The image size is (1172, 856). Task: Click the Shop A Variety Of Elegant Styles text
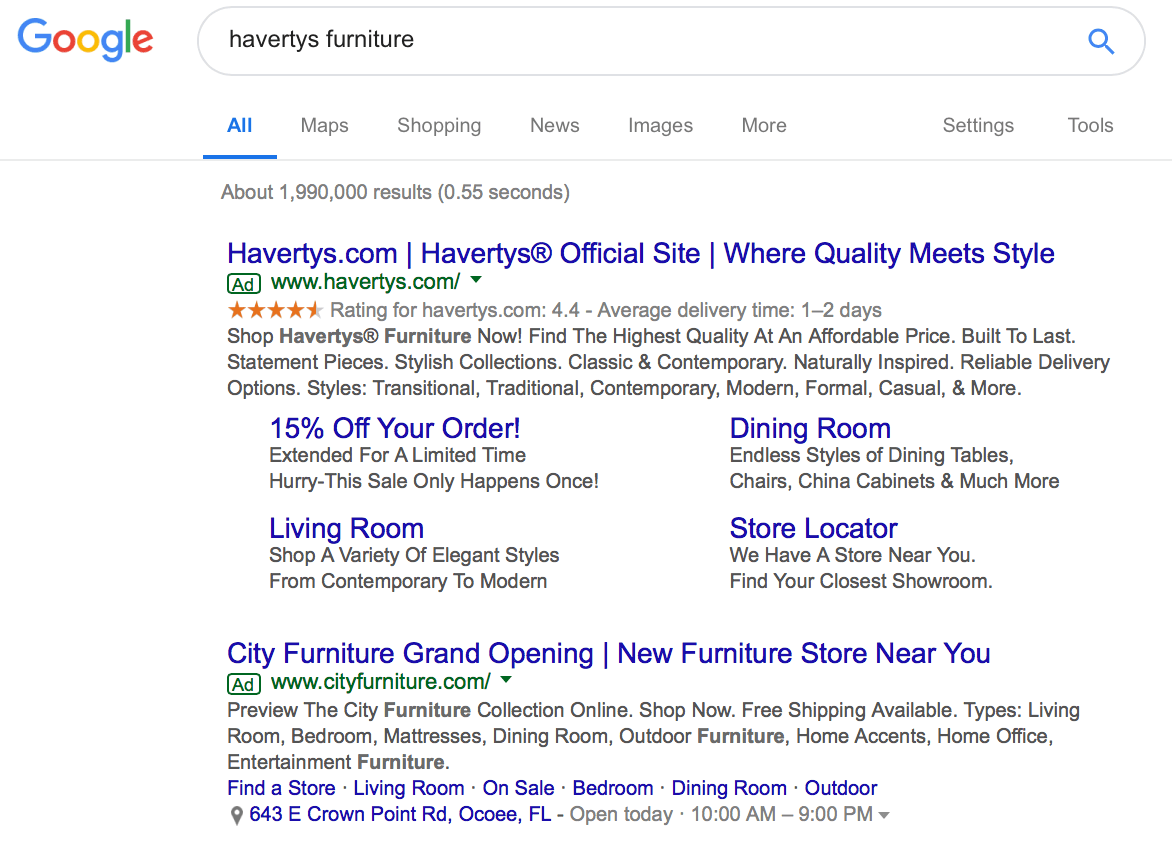click(414, 555)
